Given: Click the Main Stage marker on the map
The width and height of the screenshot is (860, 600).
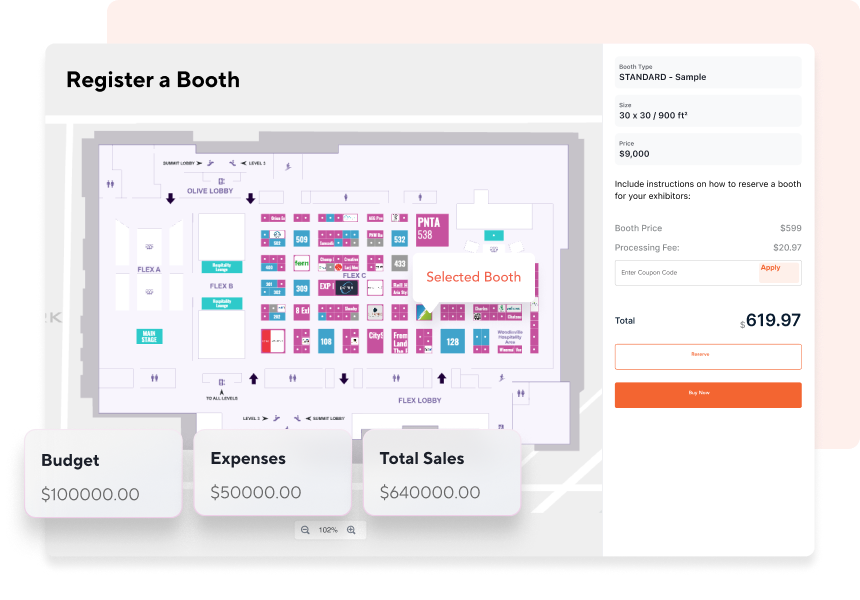Looking at the screenshot, I should (x=148, y=337).
